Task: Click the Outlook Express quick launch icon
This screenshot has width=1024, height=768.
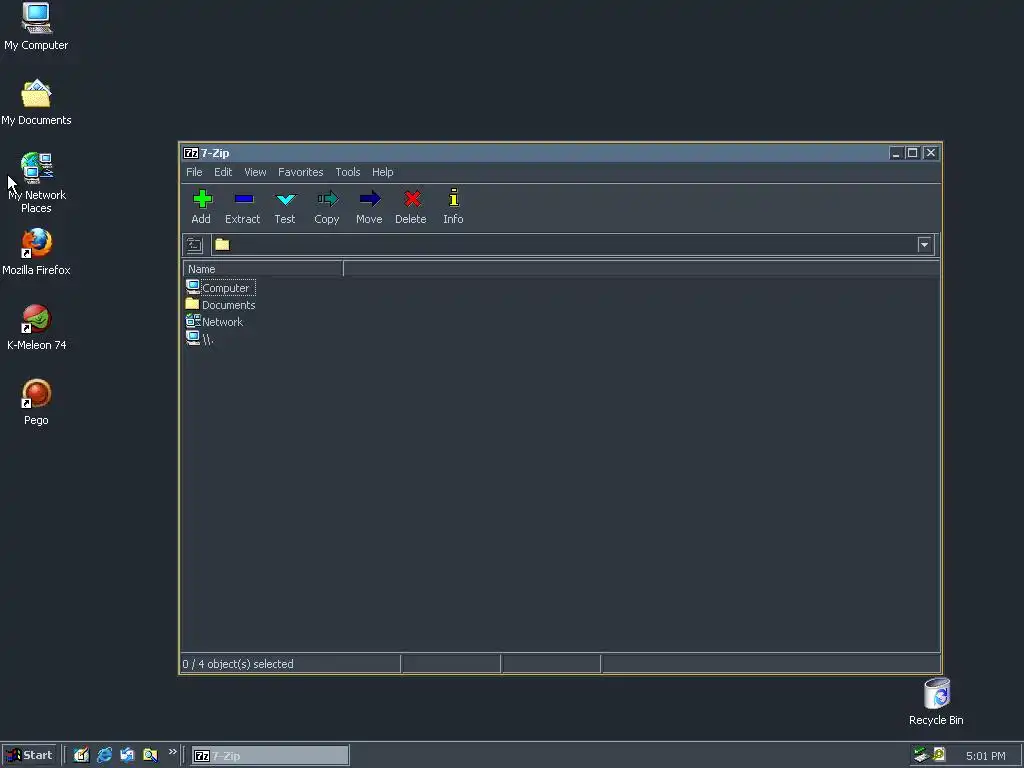Action: coord(127,756)
